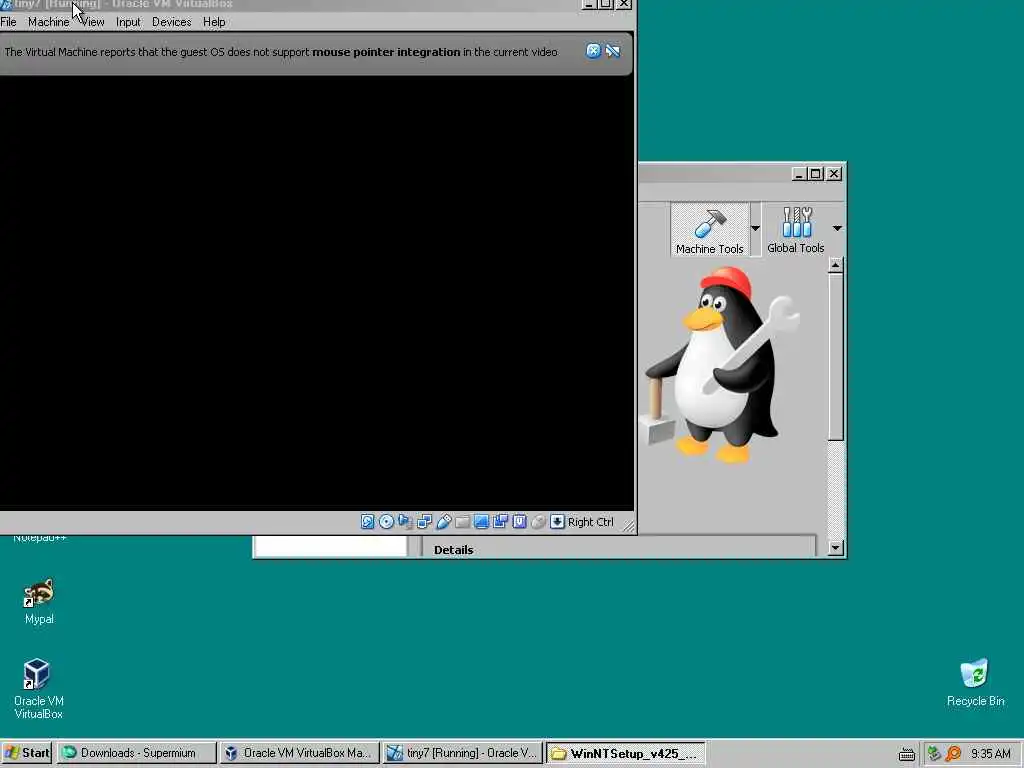Click the black VM guest display area
Screen dimensions: 1024x768
tap(316, 293)
